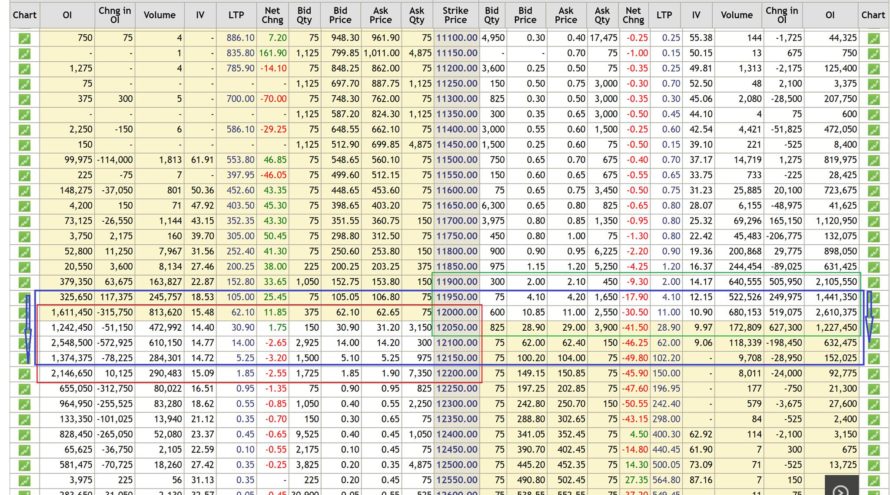The height and width of the screenshot is (495, 890).
Task: Open put-side chart icon for strike 11350.00
Action: coord(874,115)
